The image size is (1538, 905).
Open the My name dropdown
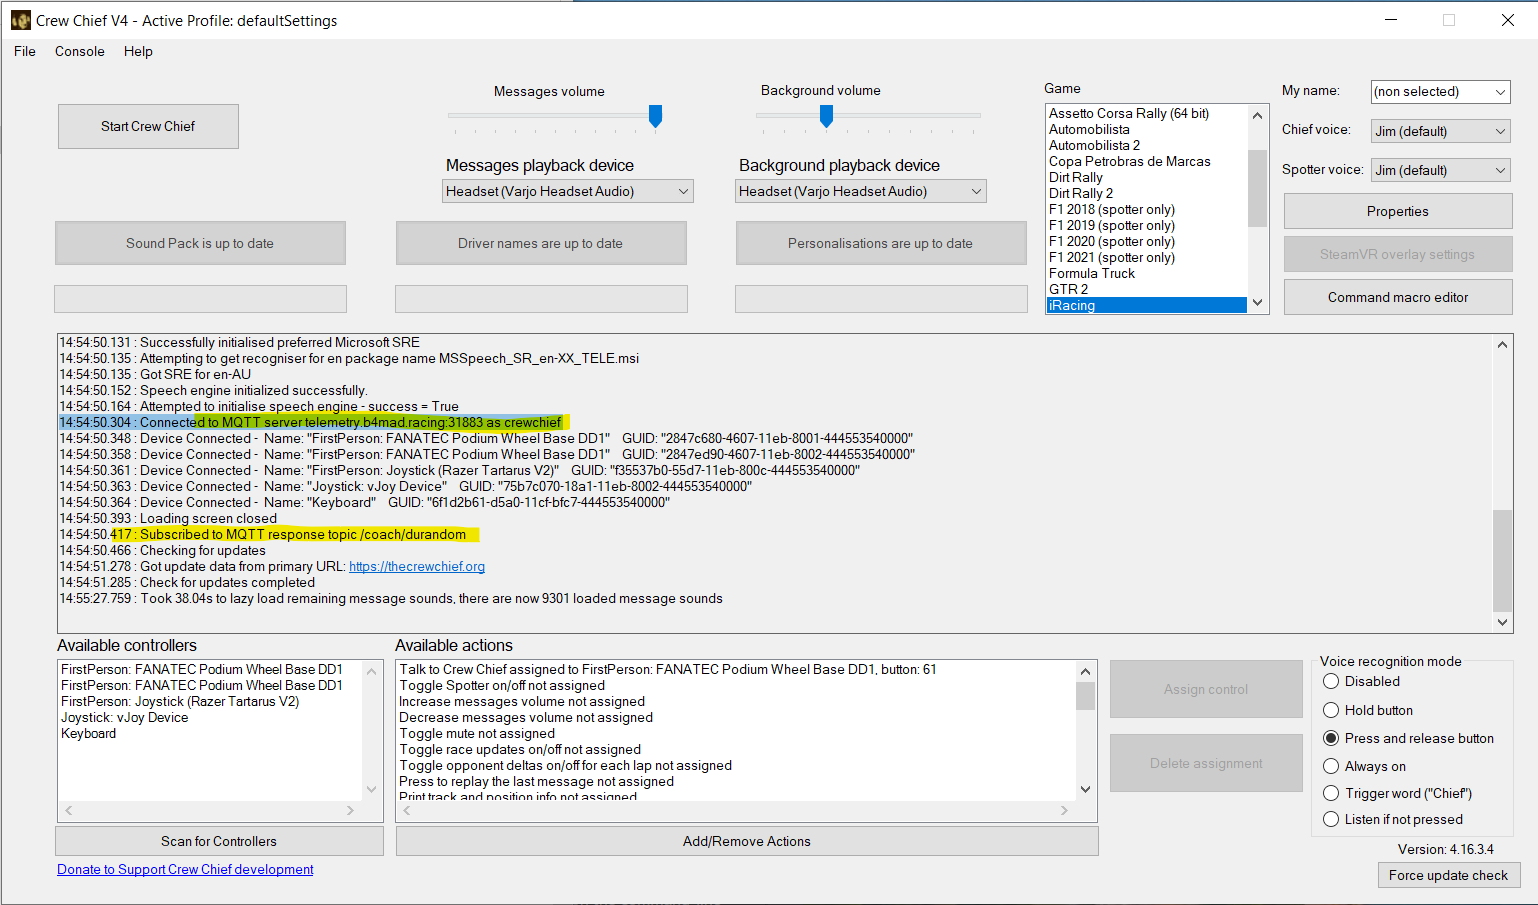point(1440,92)
